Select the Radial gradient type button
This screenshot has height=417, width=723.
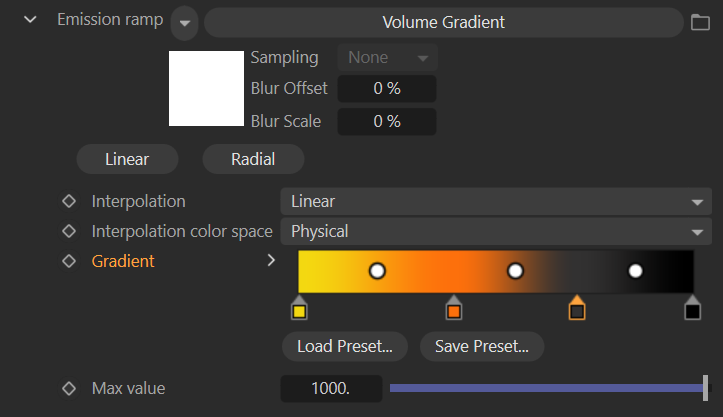(x=253, y=159)
